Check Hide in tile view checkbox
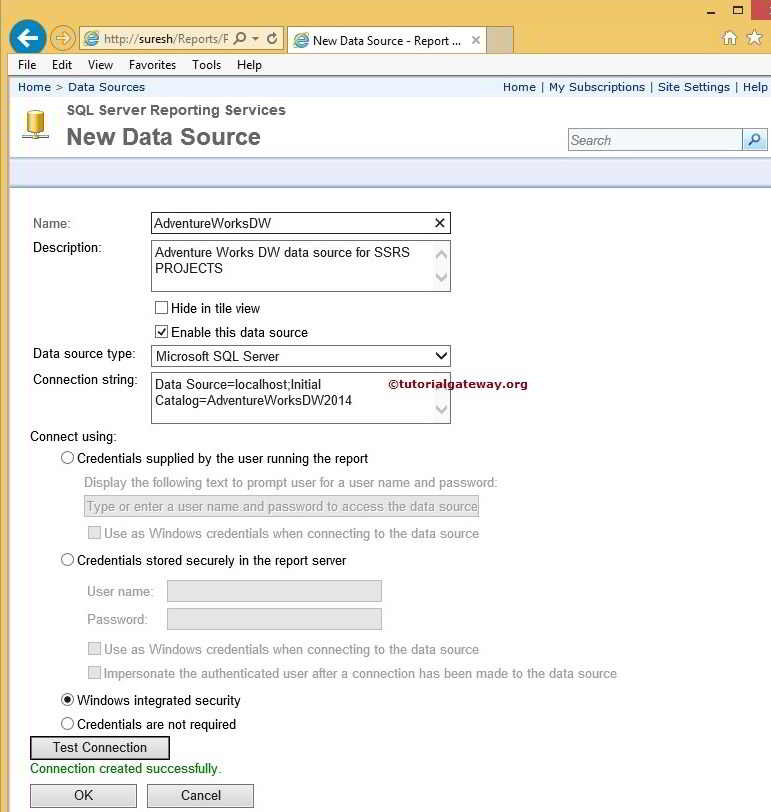 162,308
